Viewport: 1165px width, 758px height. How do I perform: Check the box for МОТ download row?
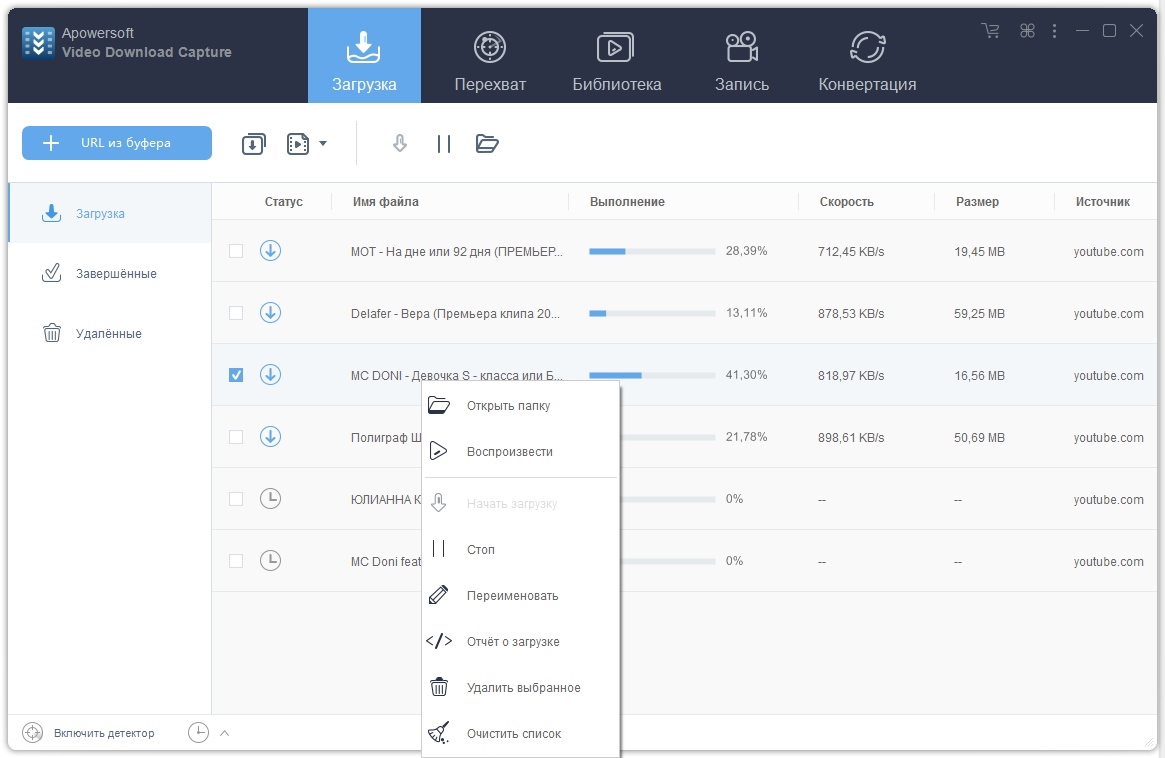point(236,251)
